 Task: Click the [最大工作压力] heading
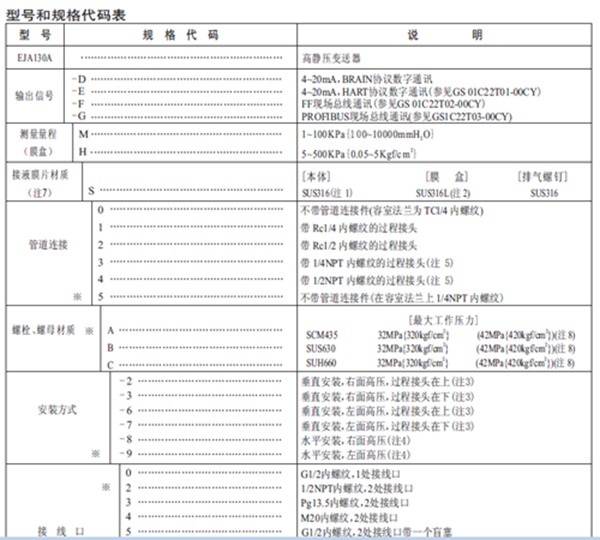point(443,320)
